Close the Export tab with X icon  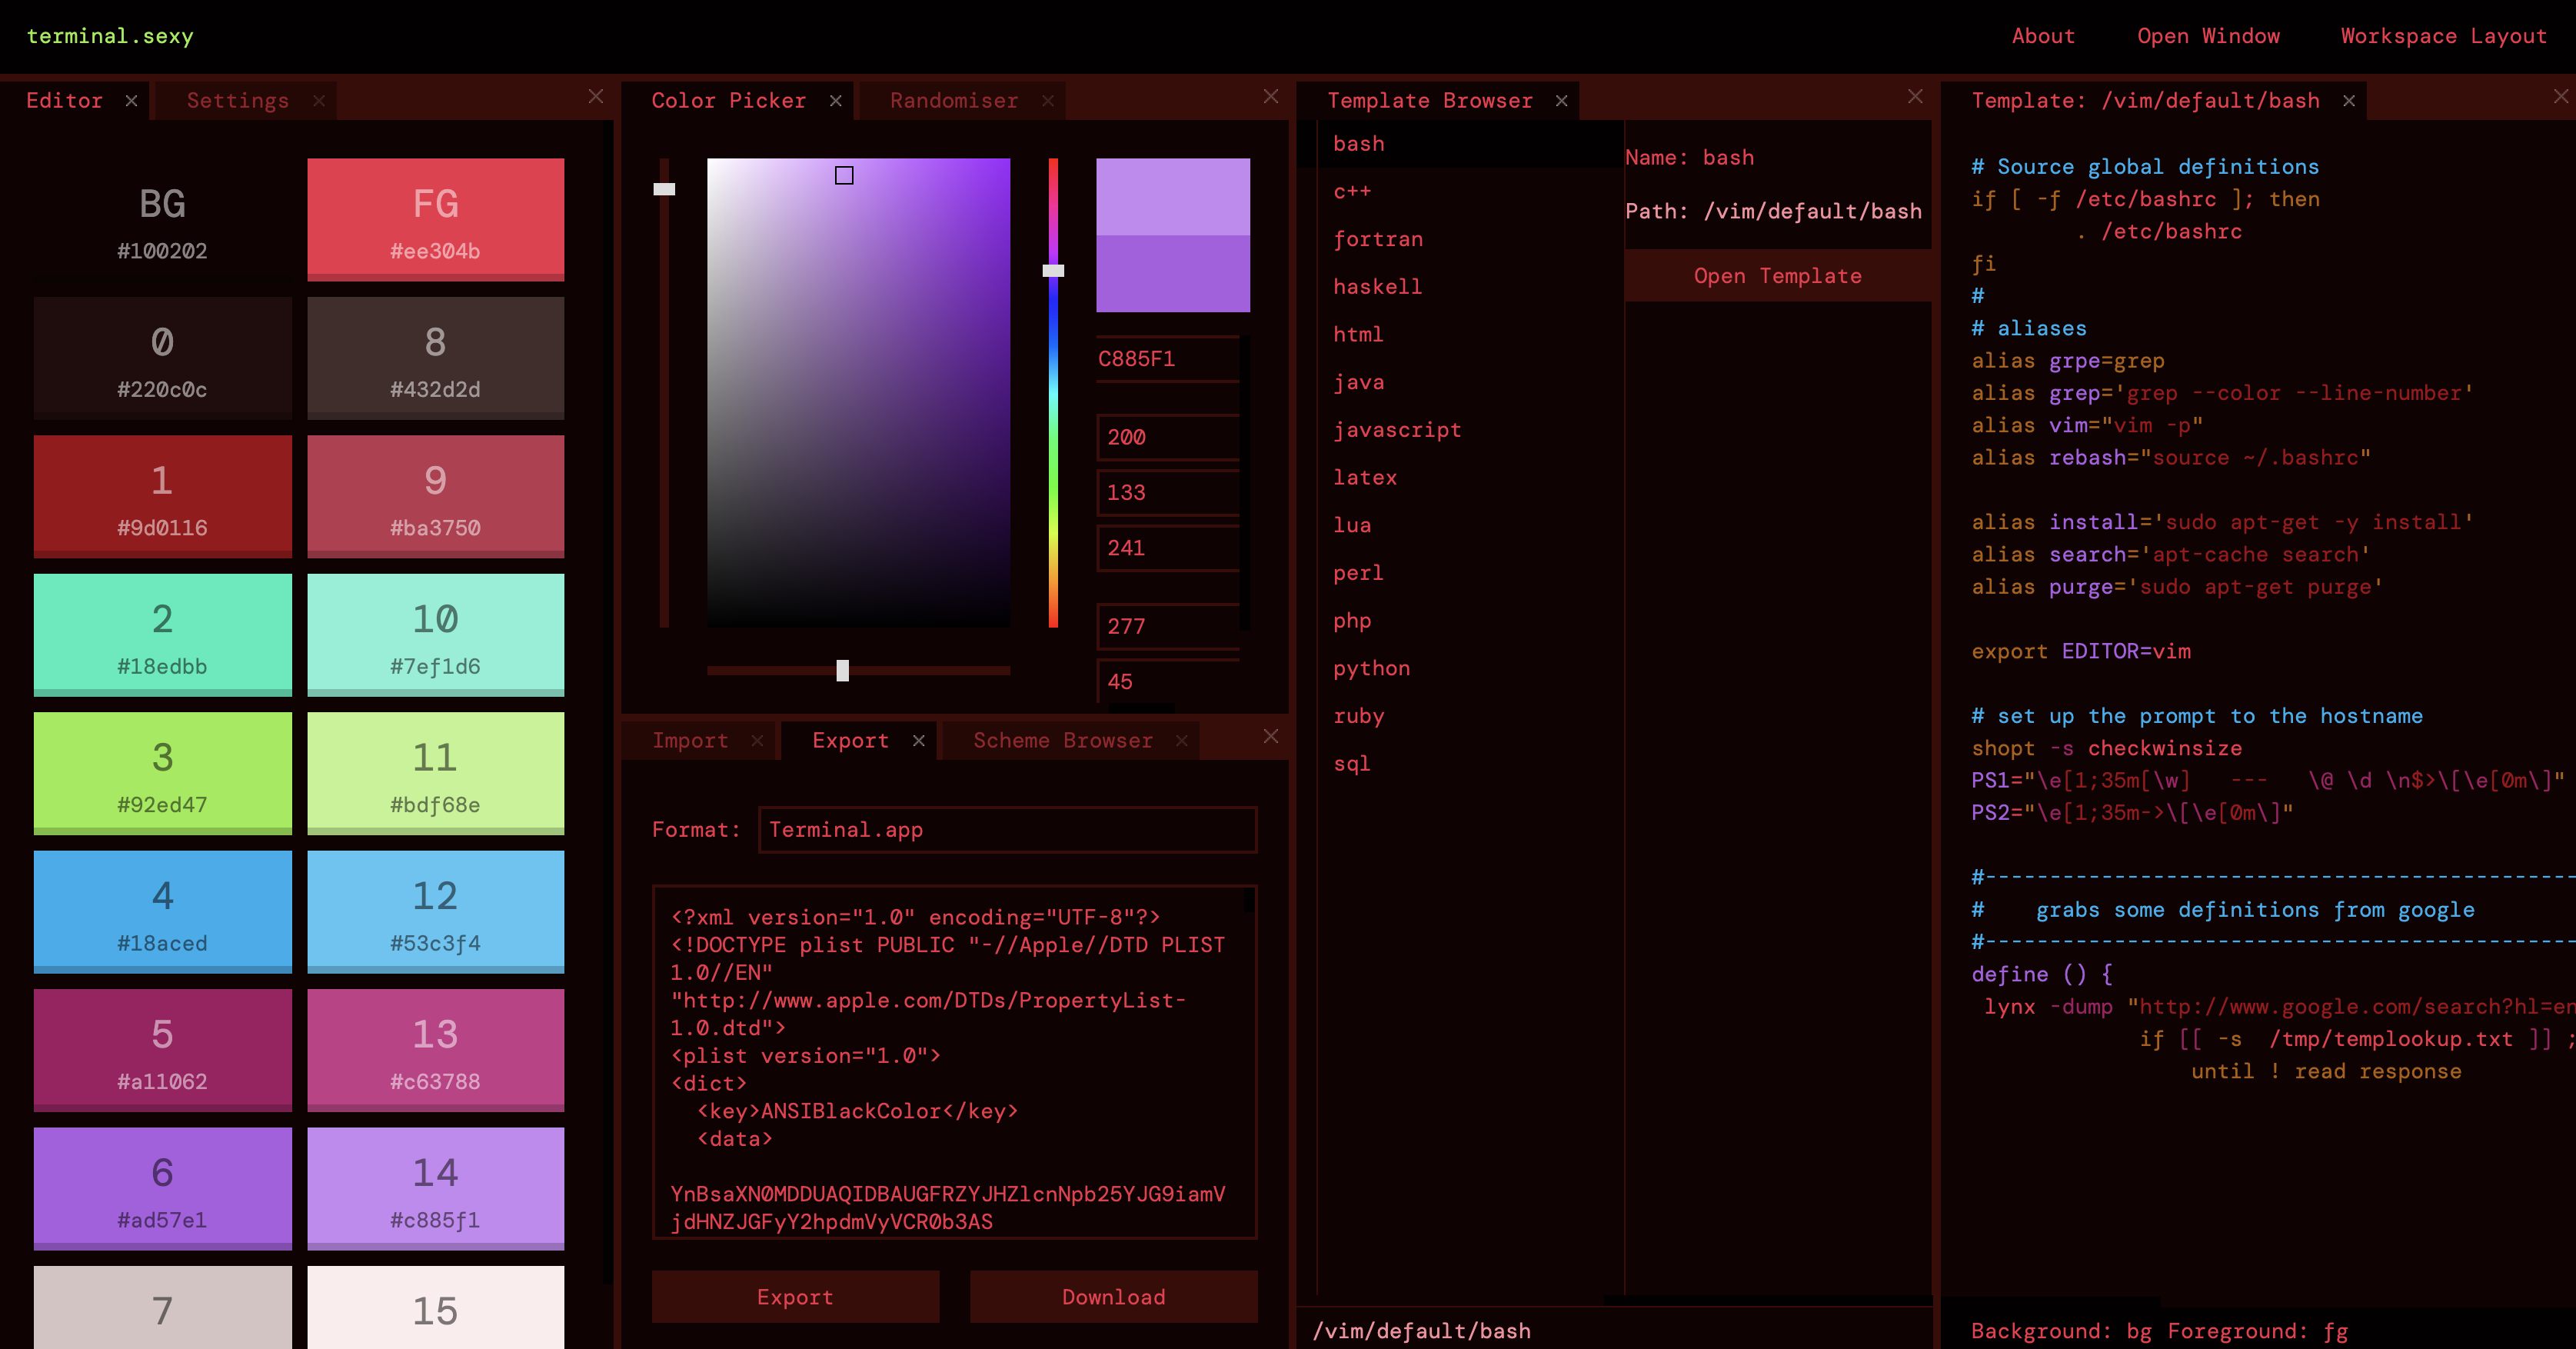tap(919, 741)
